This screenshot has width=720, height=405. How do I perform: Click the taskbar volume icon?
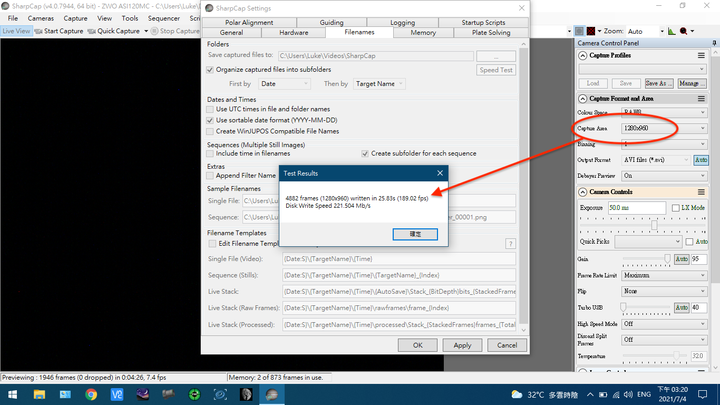tap(628, 394)
